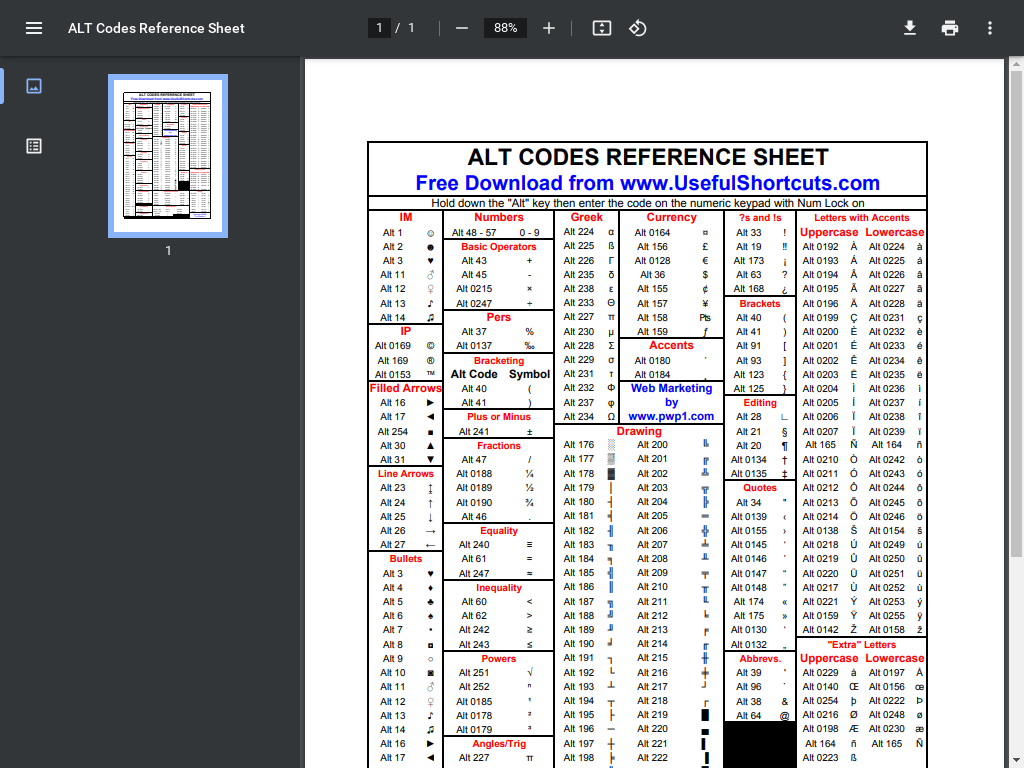The height and width of the screenshot is (768, 1024).
Task: Click the 'Editing' section heading
Action: pos(760,403)
